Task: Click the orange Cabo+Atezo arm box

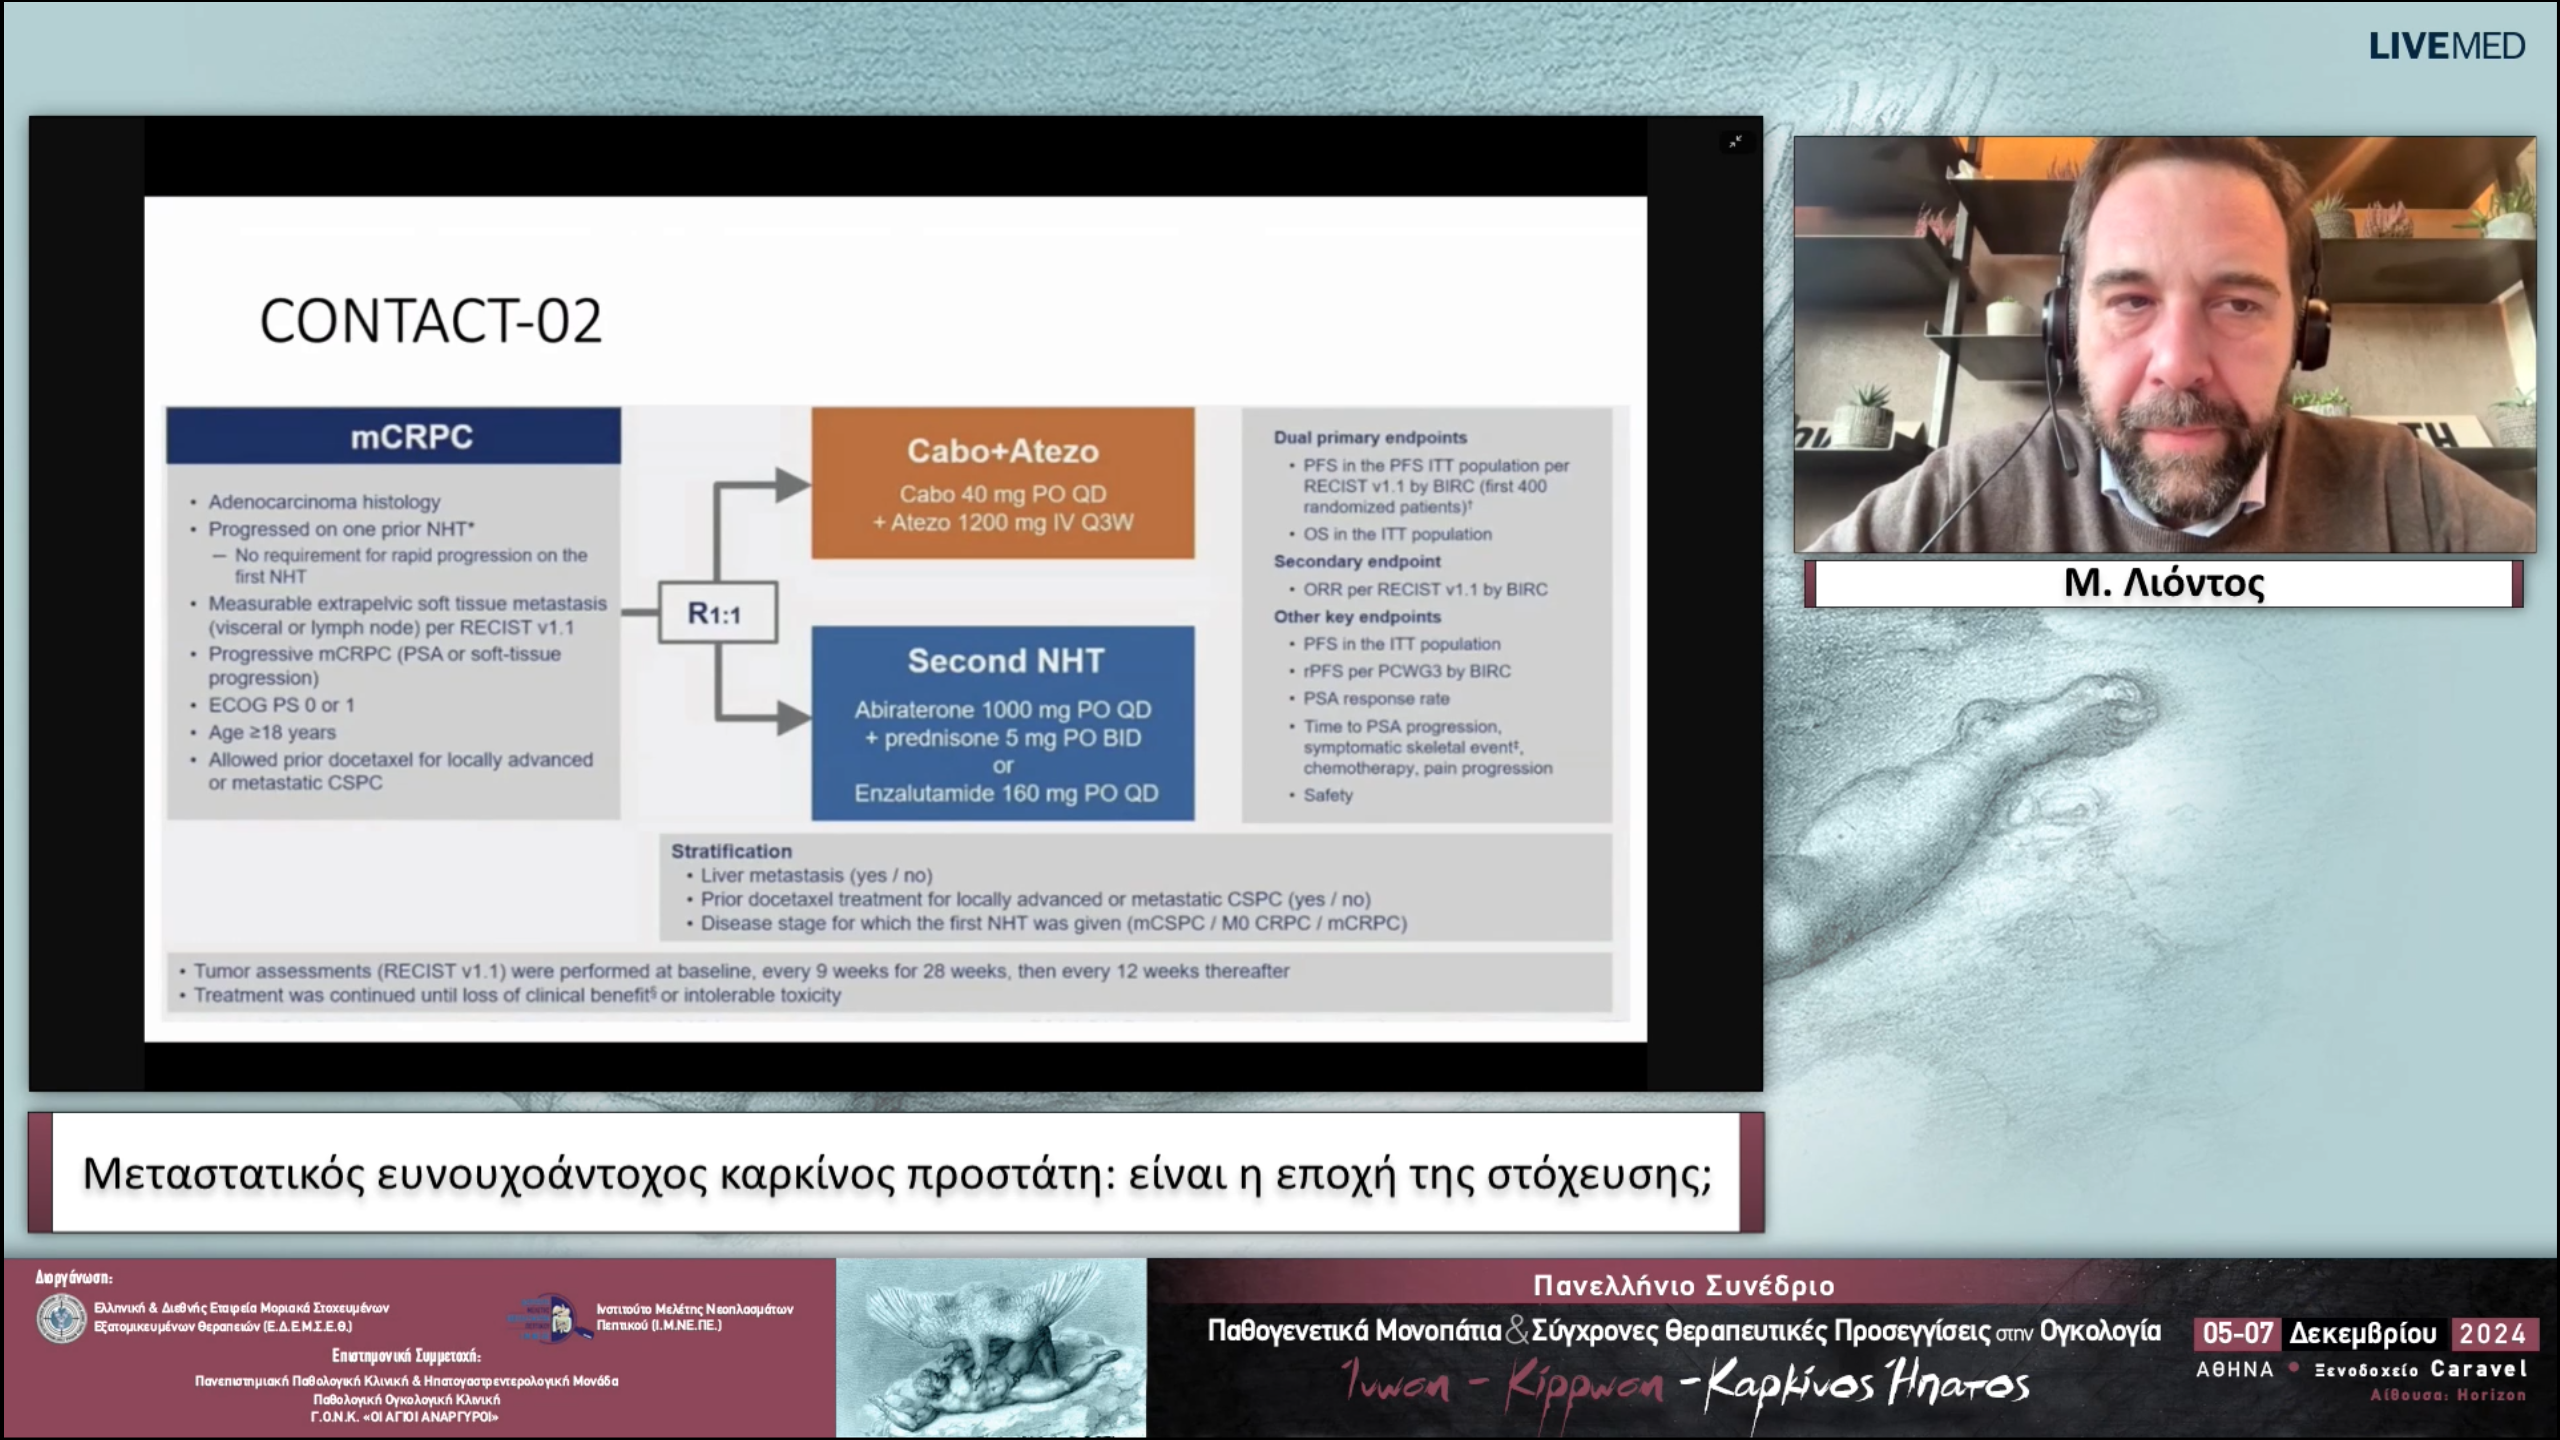Action: pyautogui.click(x=1003, y=483)
